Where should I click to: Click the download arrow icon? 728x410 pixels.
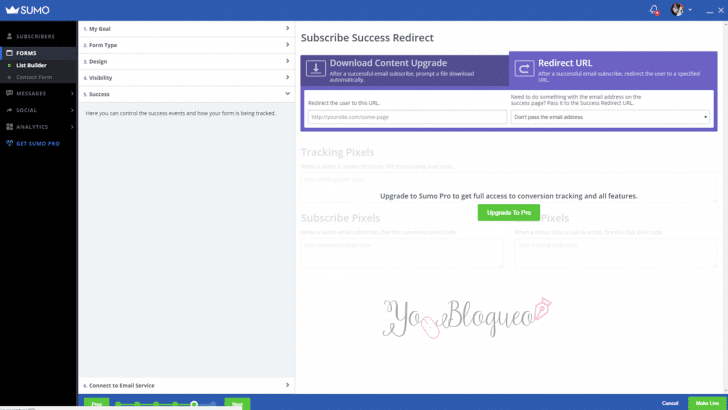[316, 69]
